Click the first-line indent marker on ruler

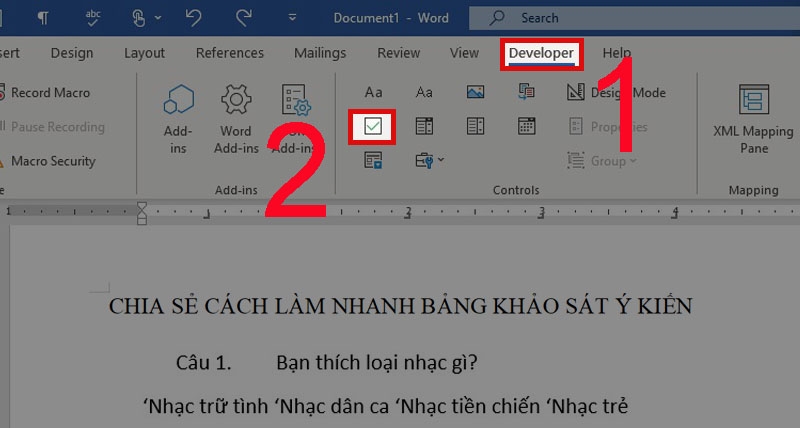(x=142, y=207)
